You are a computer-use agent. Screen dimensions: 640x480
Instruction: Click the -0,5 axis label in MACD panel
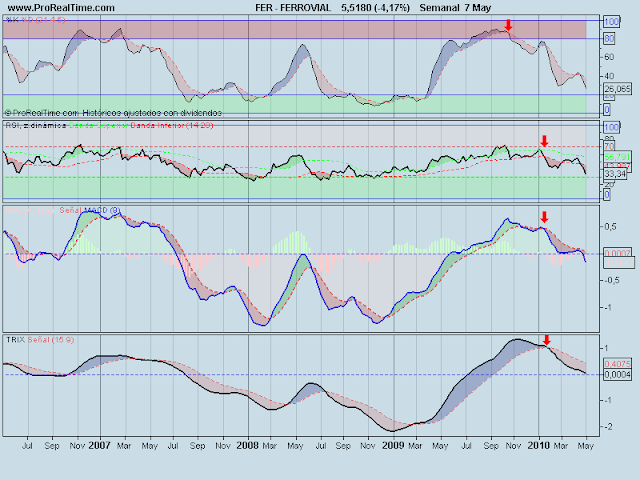tap(610, 280)
